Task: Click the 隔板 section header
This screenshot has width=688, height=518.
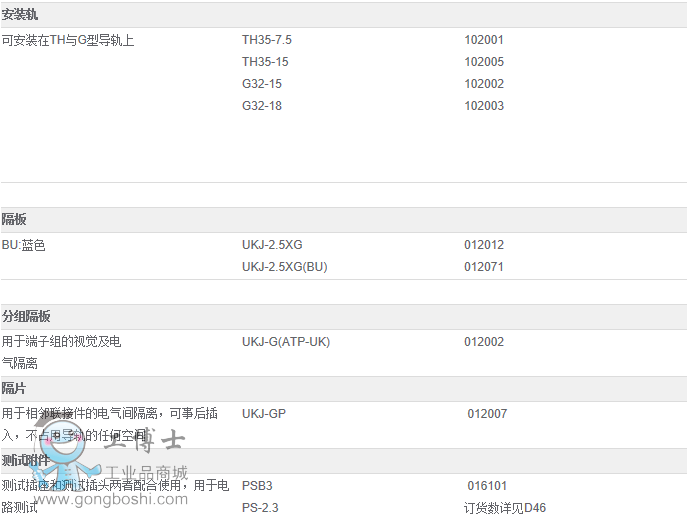Action: (x=14, y=220)
